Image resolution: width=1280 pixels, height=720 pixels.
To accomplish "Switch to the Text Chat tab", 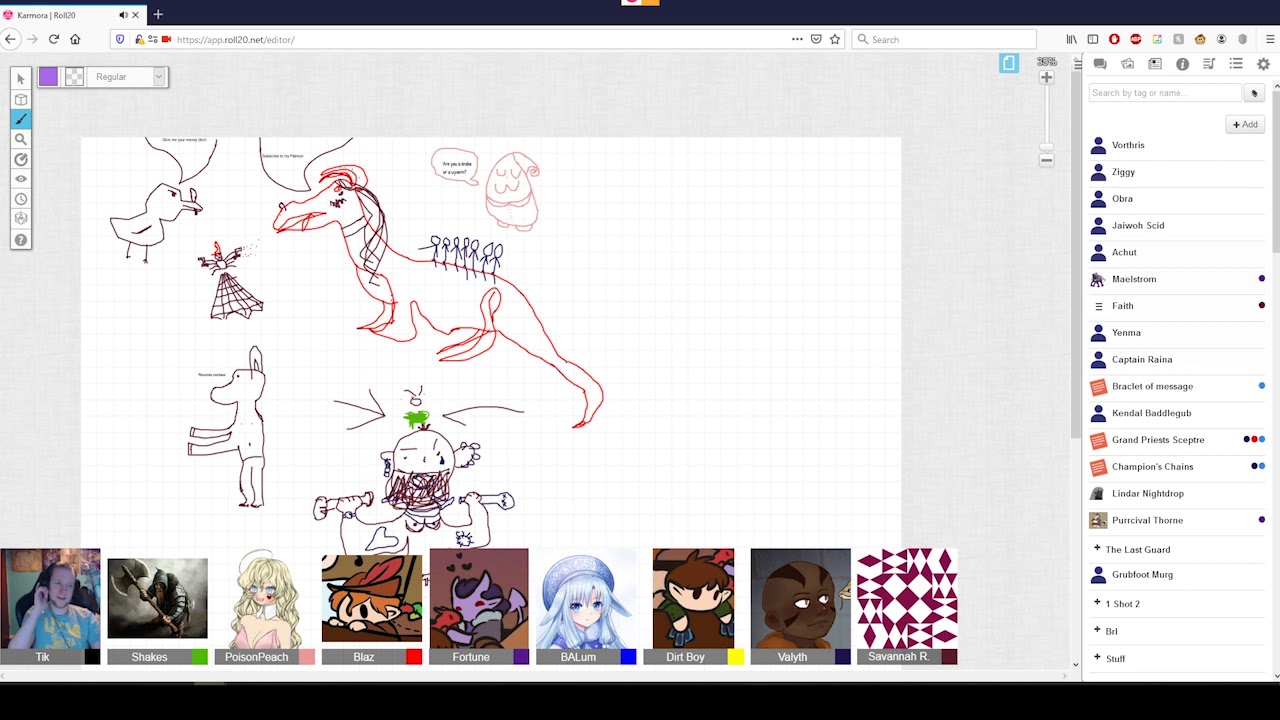I will click(1100, 64).
